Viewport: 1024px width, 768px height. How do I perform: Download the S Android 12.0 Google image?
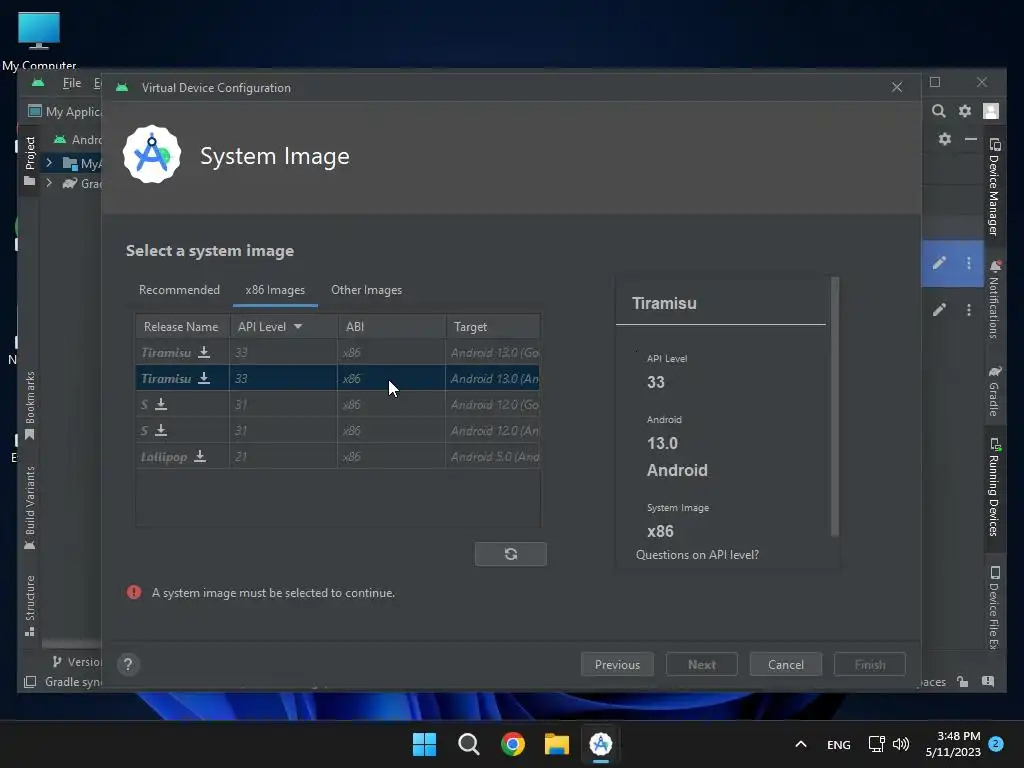[161, 404]
